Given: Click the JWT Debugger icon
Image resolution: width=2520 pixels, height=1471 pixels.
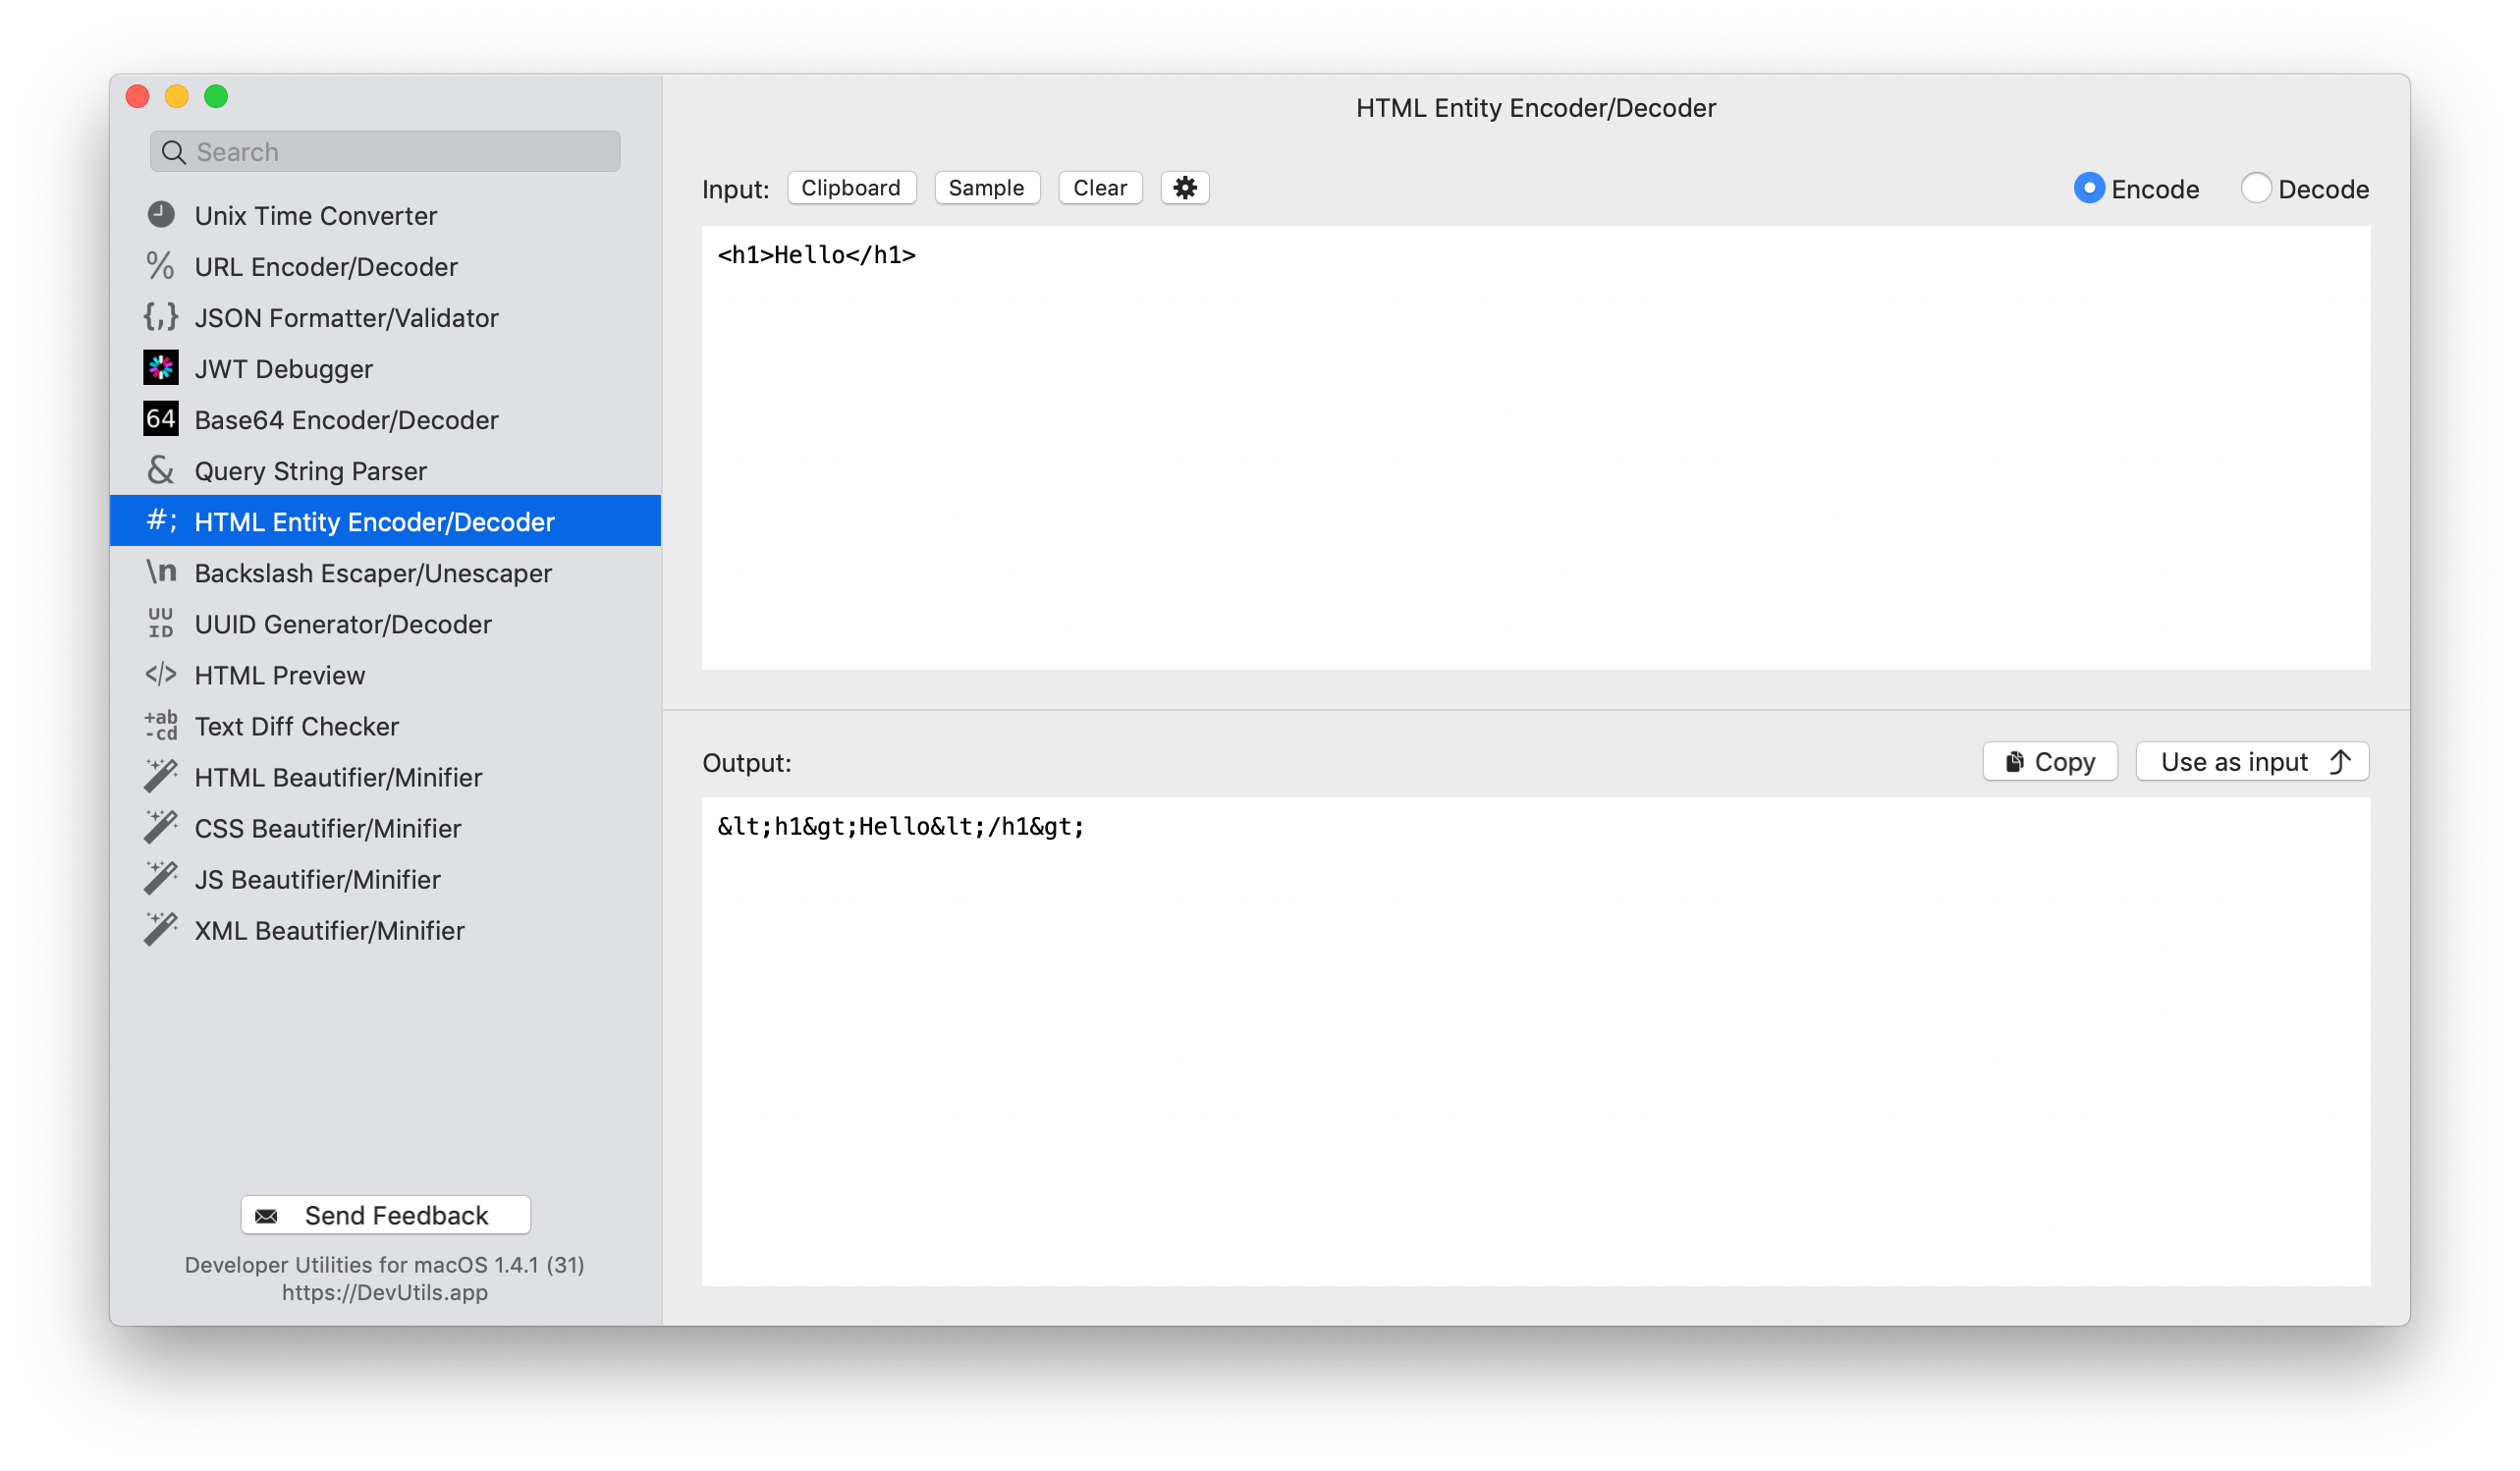Looking at the screenshot, I should [159, 367].
